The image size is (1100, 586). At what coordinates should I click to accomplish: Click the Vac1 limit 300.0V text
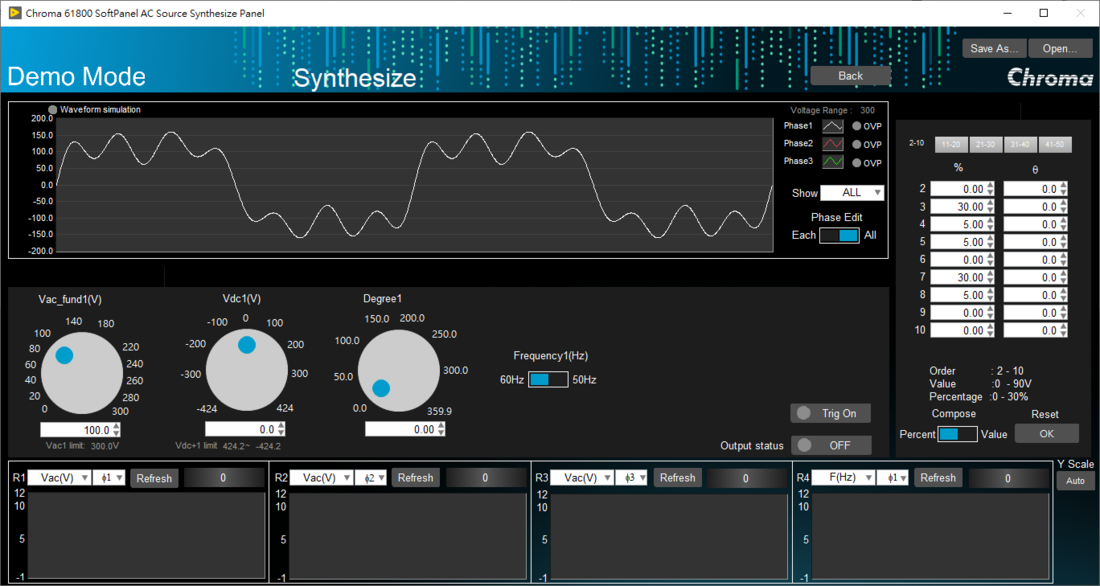tap(82, 446)
